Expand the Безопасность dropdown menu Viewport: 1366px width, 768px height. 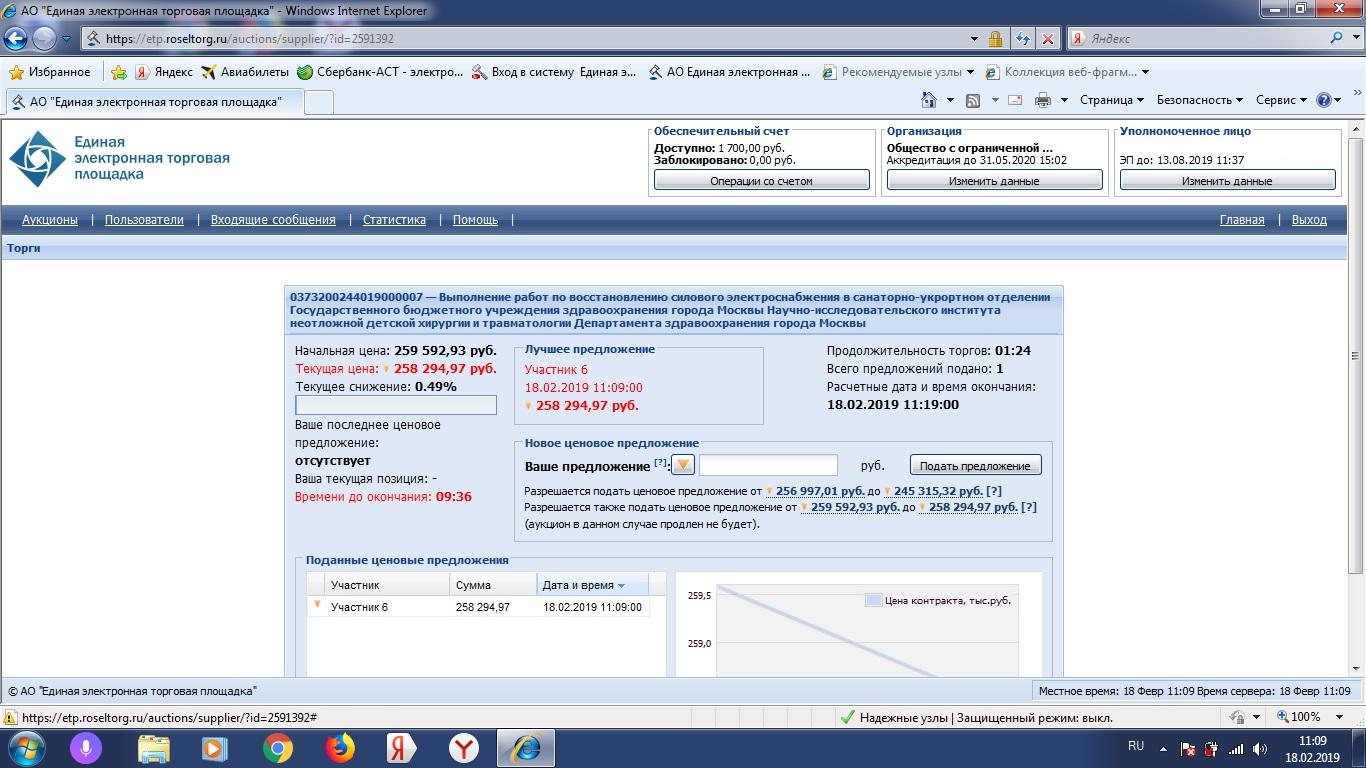[x=1199, y=100]
